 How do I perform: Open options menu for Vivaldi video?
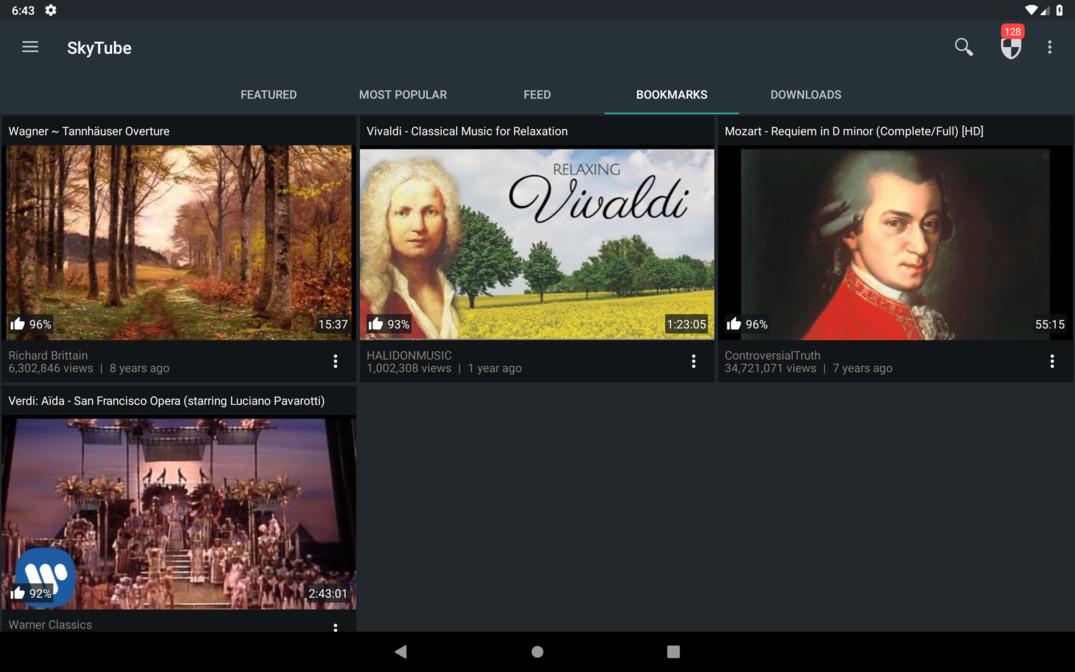693,362
